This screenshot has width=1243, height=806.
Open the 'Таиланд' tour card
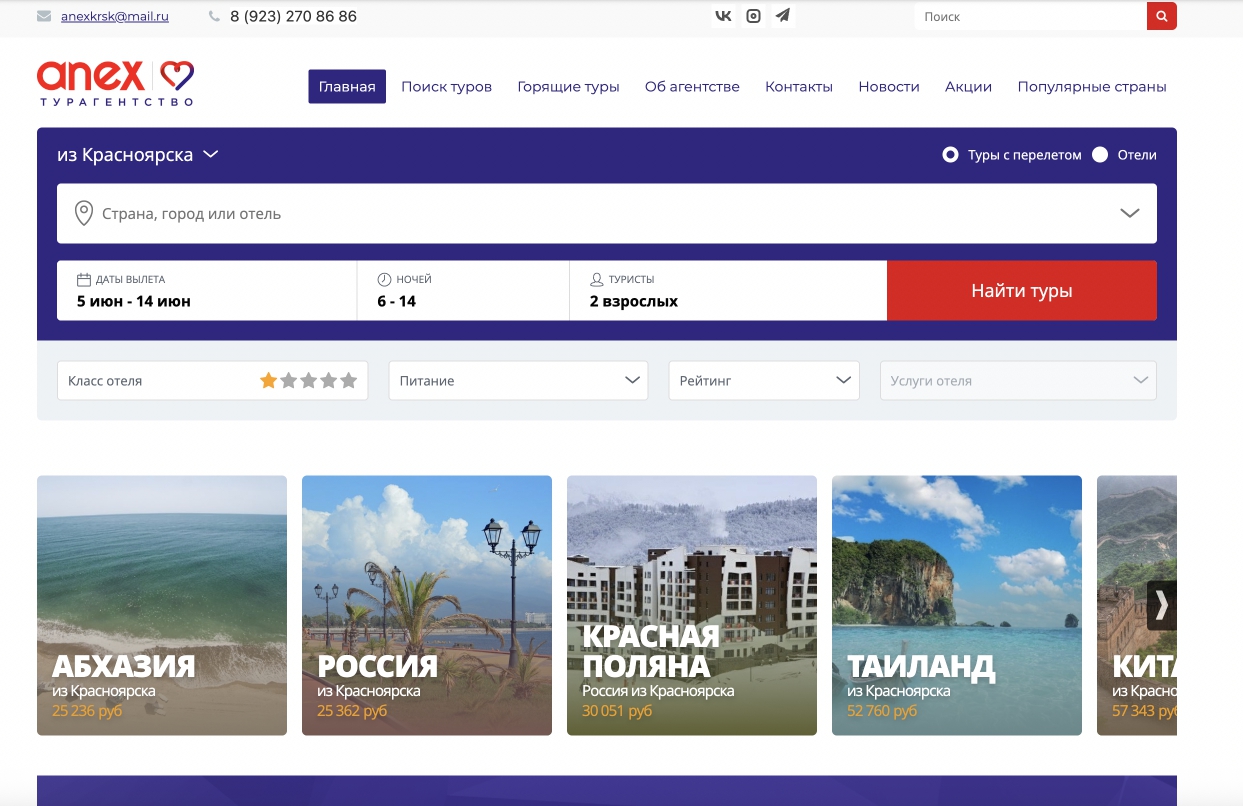[x=956, y=605]
